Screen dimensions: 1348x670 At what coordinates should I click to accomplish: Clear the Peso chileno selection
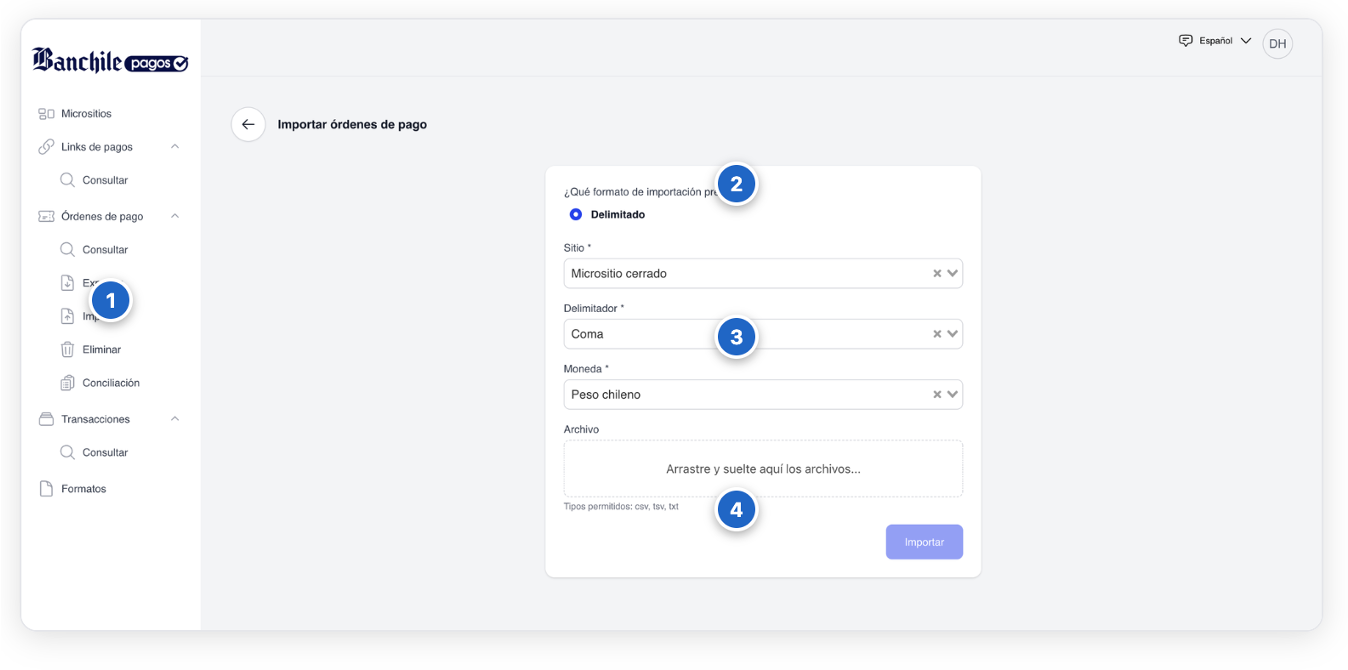point(937,394)
